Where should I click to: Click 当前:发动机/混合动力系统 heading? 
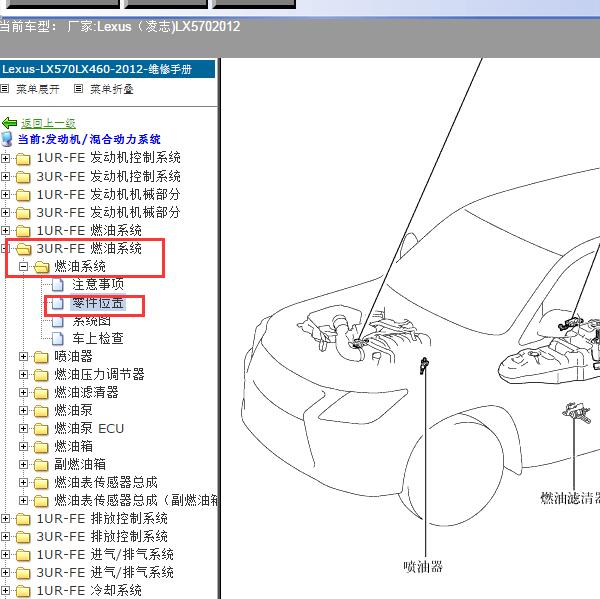89,139
